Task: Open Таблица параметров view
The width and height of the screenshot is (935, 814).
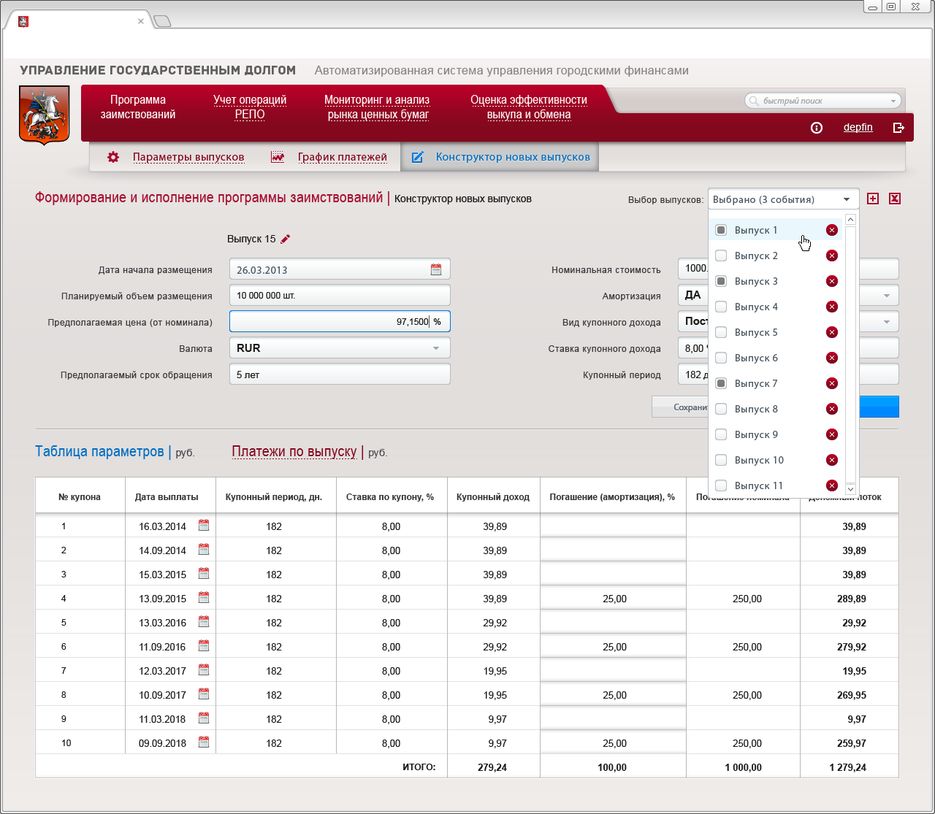Action: click(x=99, y=451)
